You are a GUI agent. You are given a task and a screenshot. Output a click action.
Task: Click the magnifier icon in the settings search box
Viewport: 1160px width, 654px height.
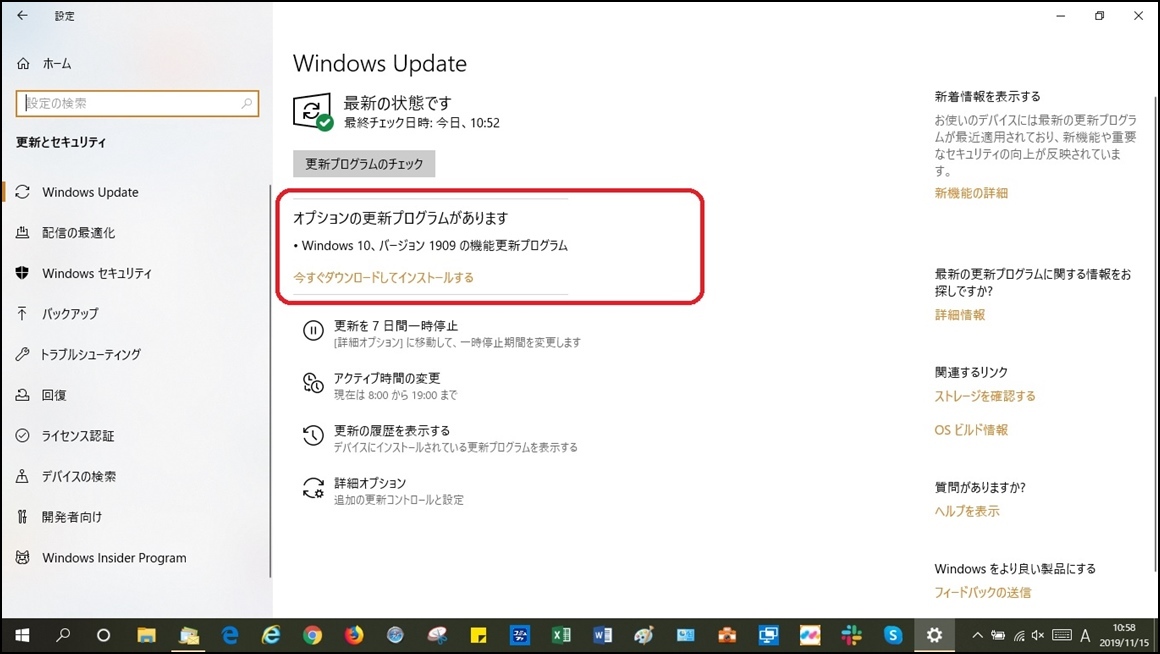pyautogui.click(x=247, y=104)
